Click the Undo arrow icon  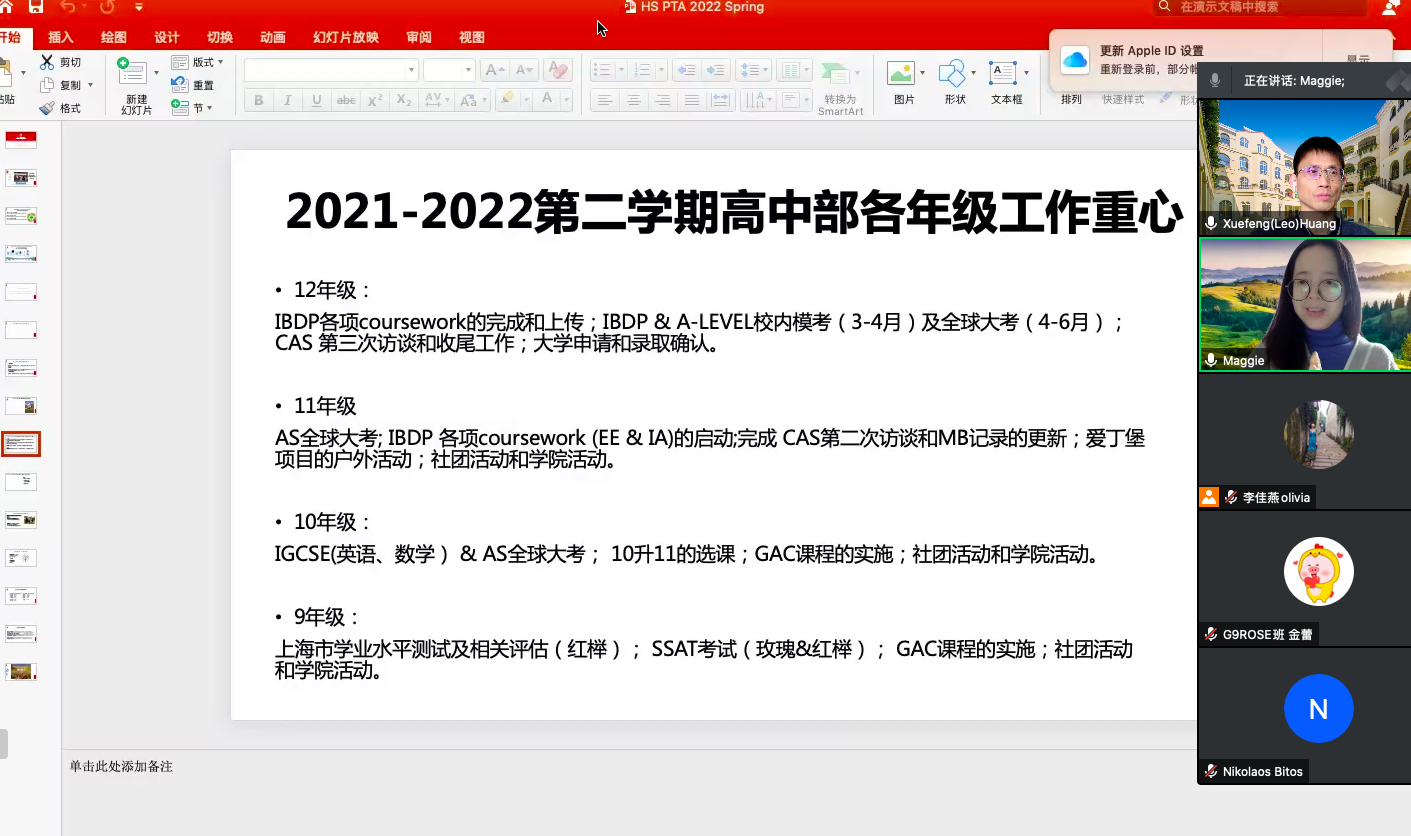click(68, 7)
